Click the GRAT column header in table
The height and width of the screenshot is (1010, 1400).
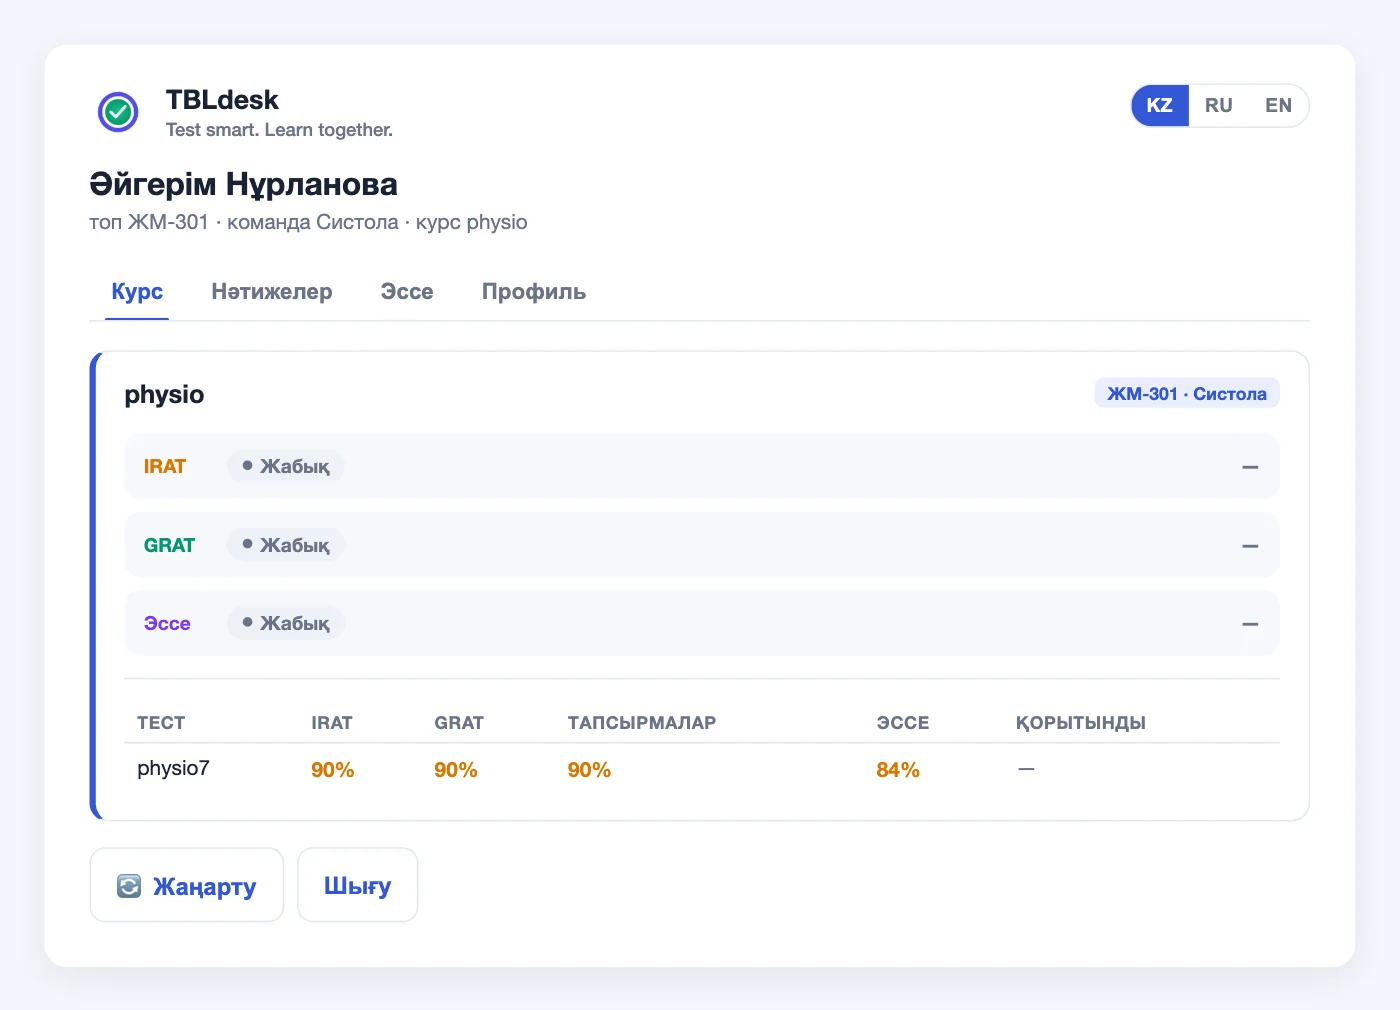coord(459,723)
